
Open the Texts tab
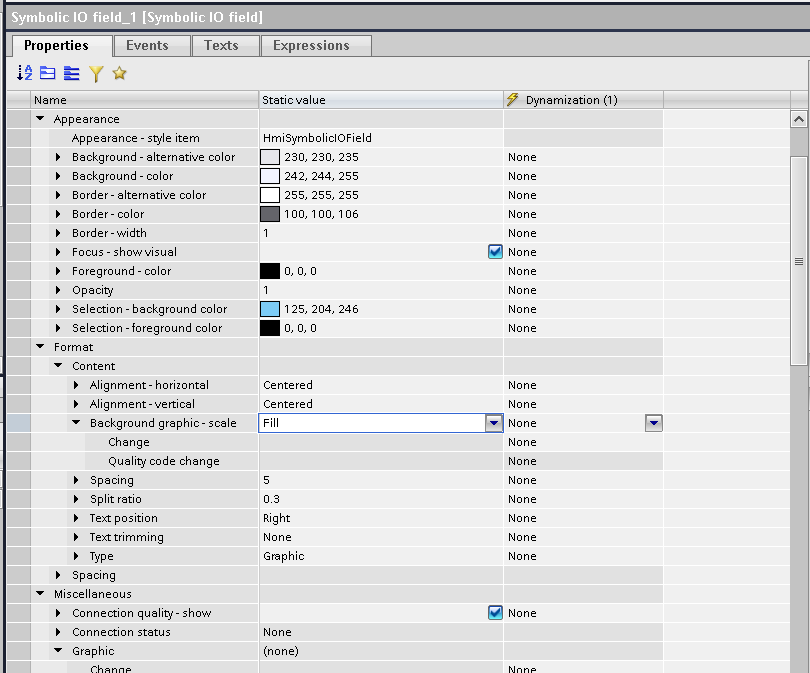[x=221, y=46]
